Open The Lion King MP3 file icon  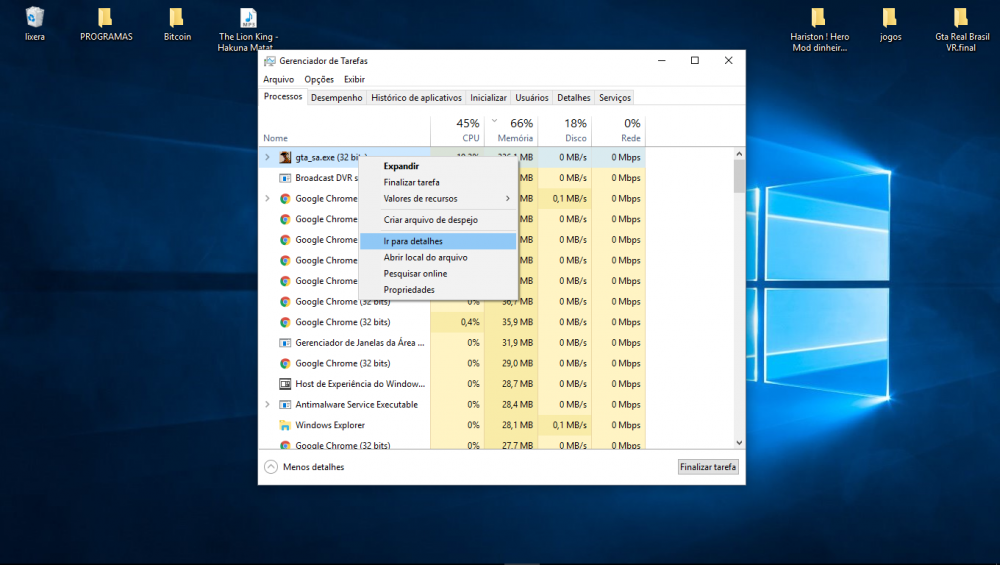248,29
